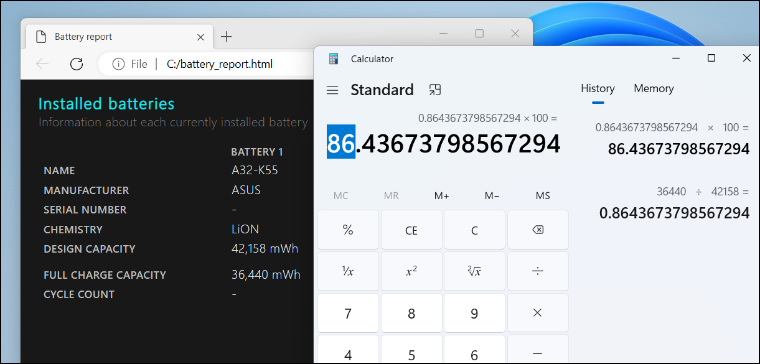The image size is (760, 364).
Task: Maximize the Calculator window
Action: coord(711,59)
